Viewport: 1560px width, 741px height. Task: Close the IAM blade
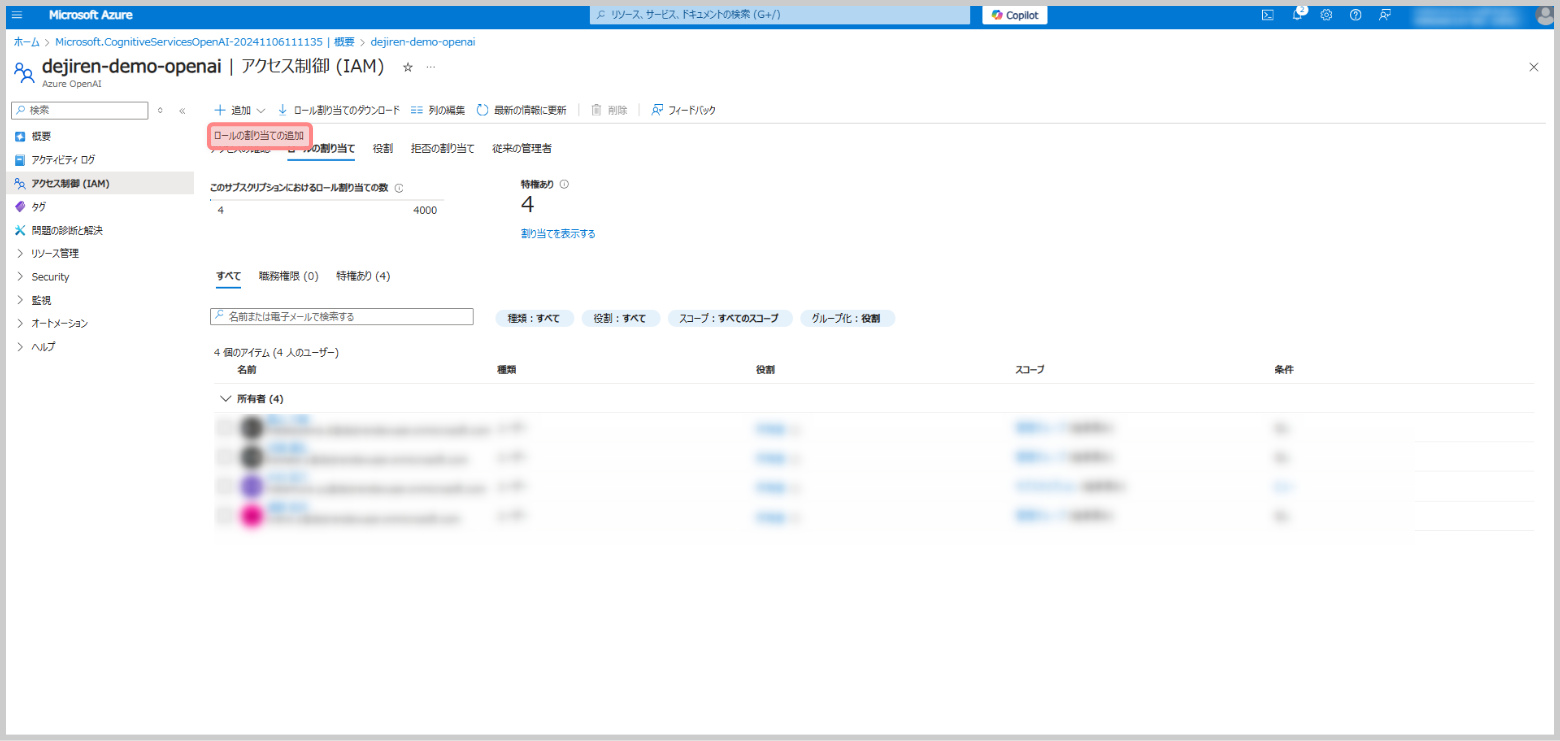[1534, 67]
